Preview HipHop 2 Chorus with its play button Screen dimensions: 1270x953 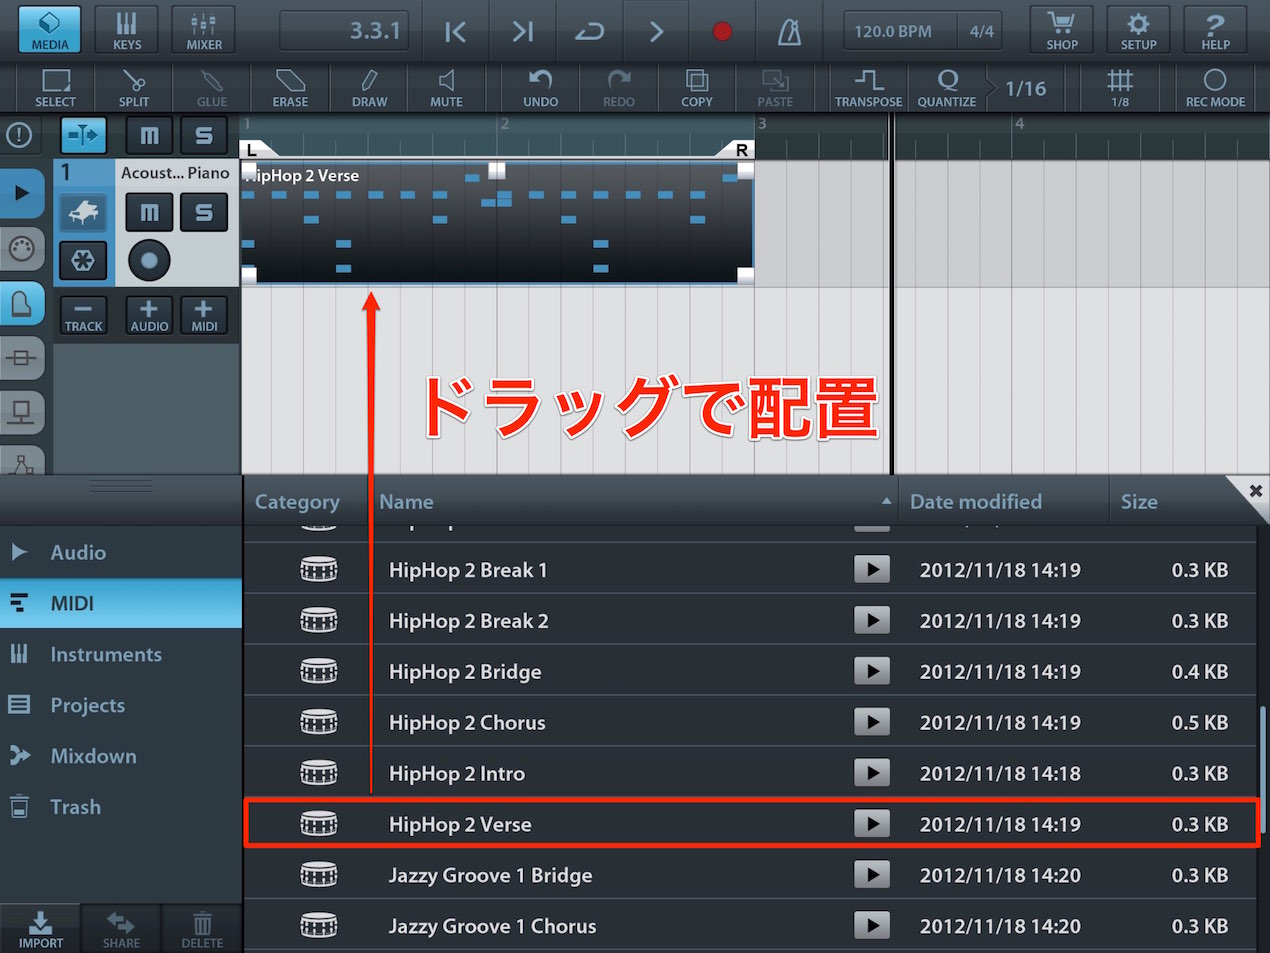pos(872,722)
